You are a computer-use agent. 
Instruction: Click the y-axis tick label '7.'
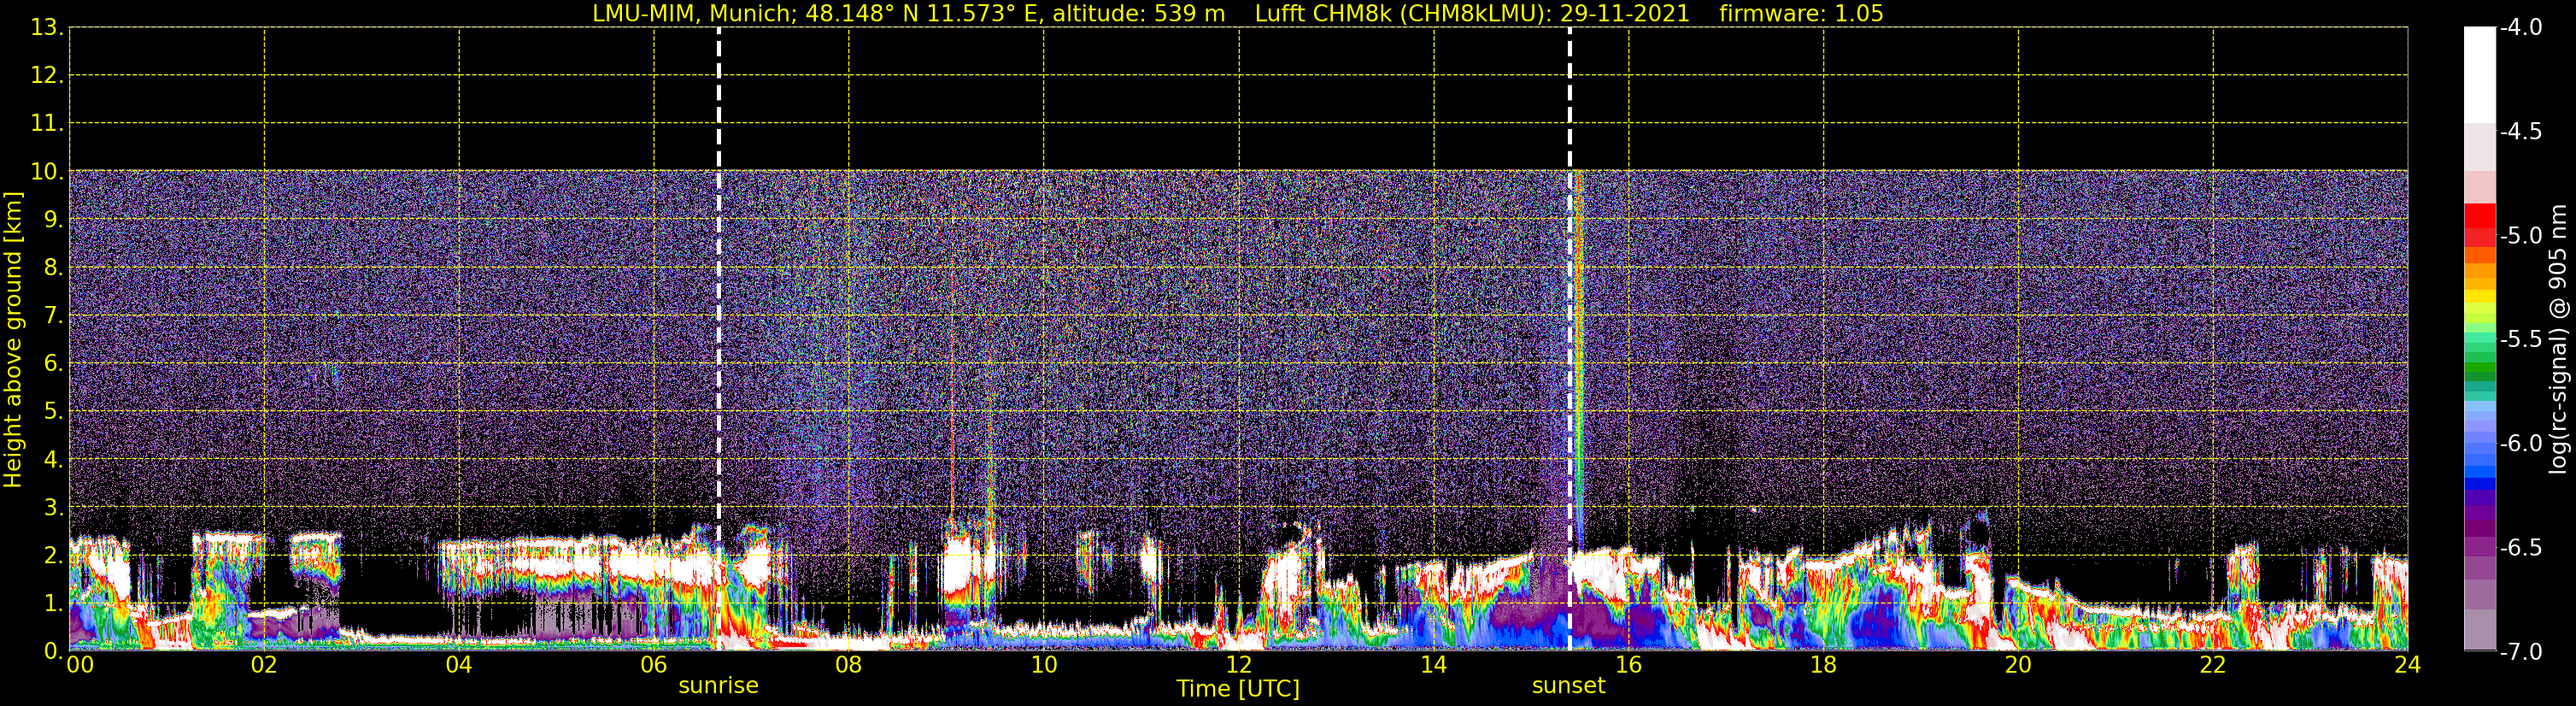click(x=53, y=316)
